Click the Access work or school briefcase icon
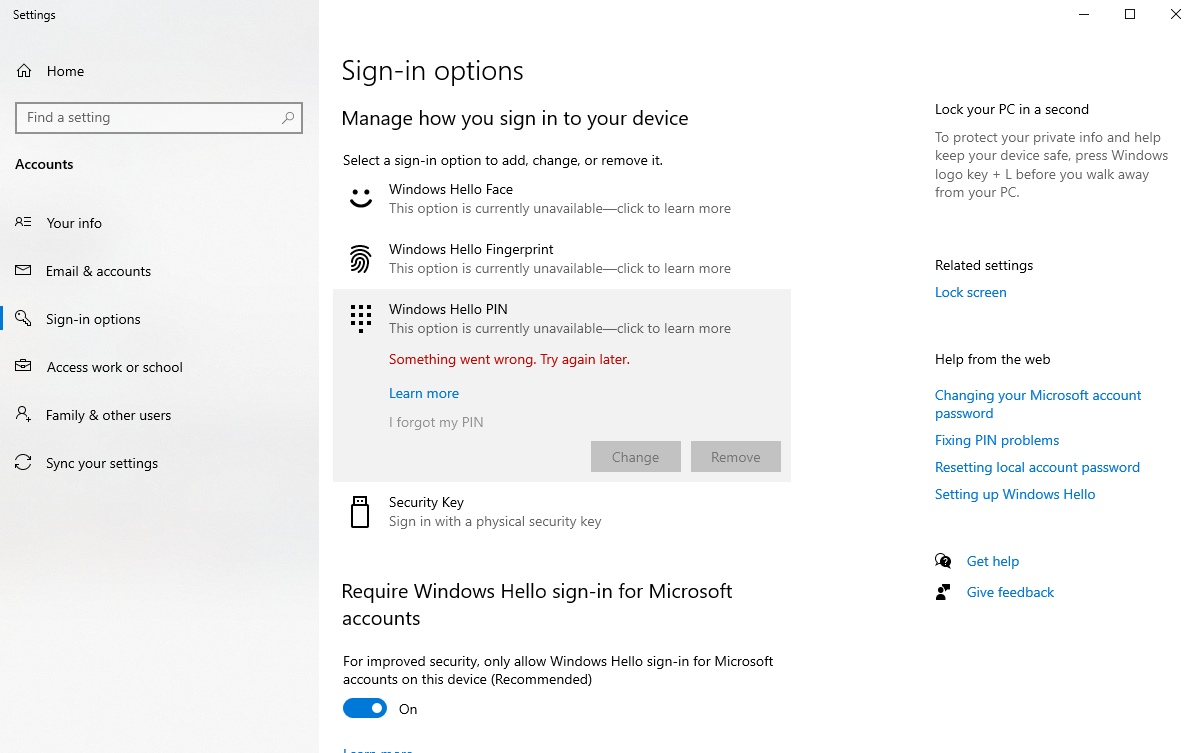1196x753 pixels. [x=23, y=366]
